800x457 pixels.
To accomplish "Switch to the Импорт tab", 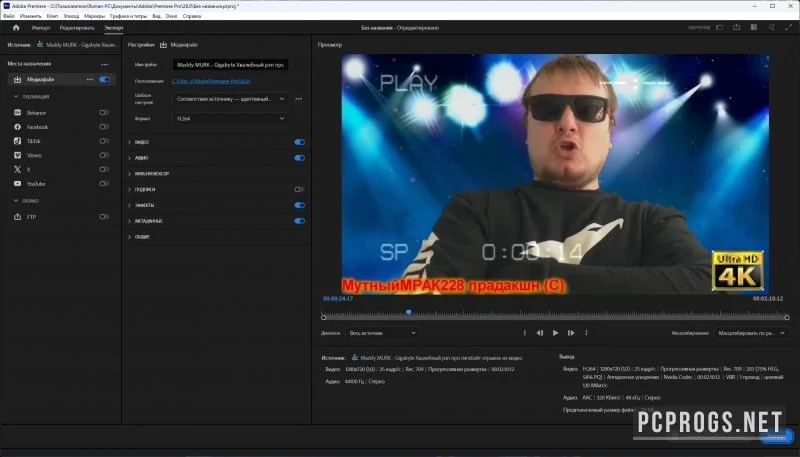I will [41, 28].
